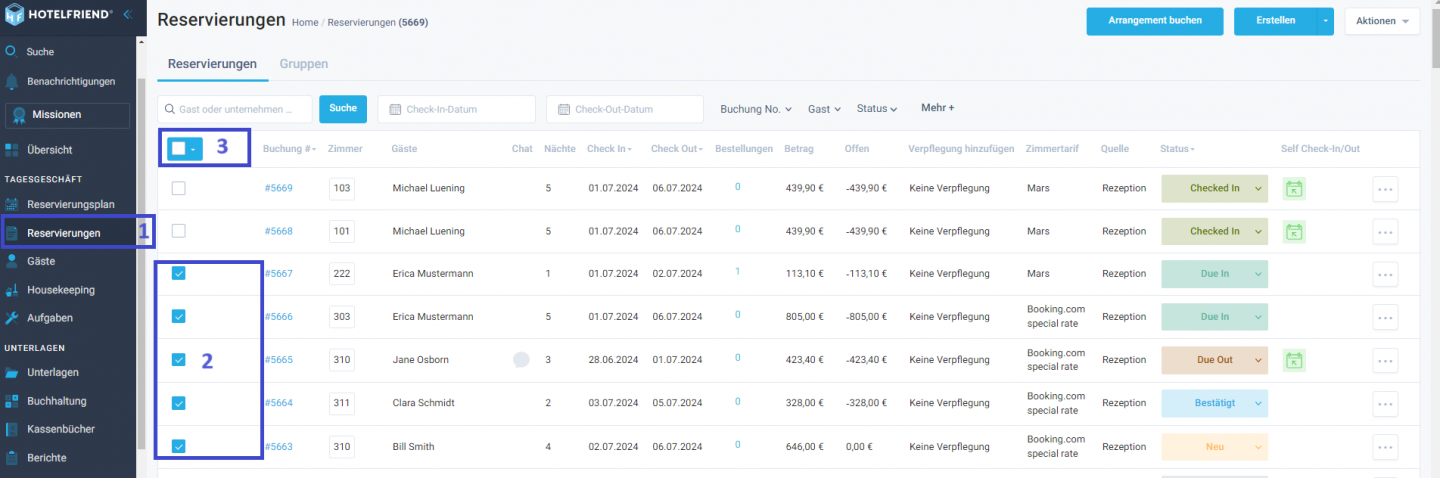Screen dimensions: 1440x478
Task: Open the three-dots menu for booking #5667
Action: click(1385, 274)
